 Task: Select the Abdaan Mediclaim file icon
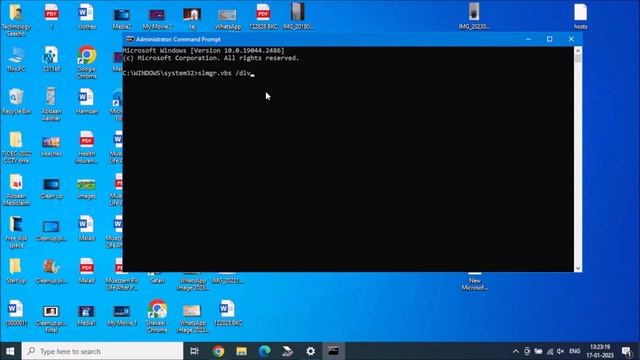click(16, 189)
